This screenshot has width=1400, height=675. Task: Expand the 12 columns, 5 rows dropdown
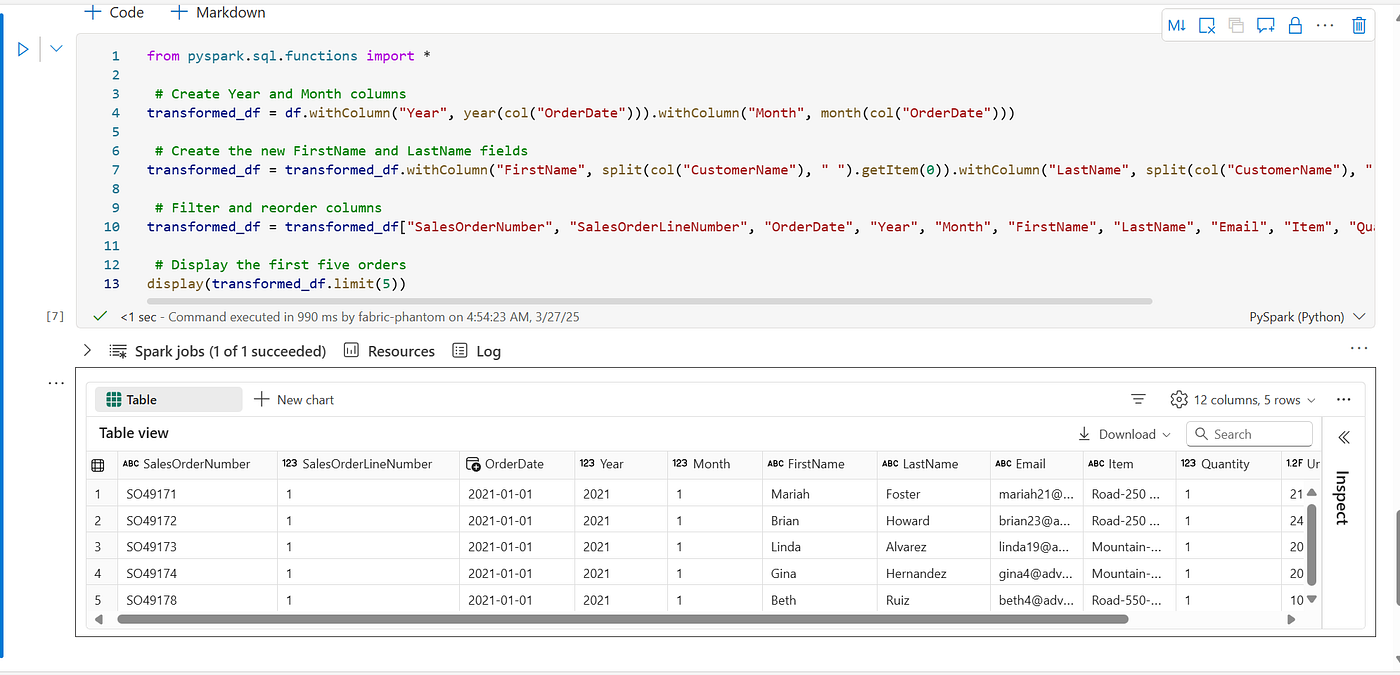(x=1243, y=399)
